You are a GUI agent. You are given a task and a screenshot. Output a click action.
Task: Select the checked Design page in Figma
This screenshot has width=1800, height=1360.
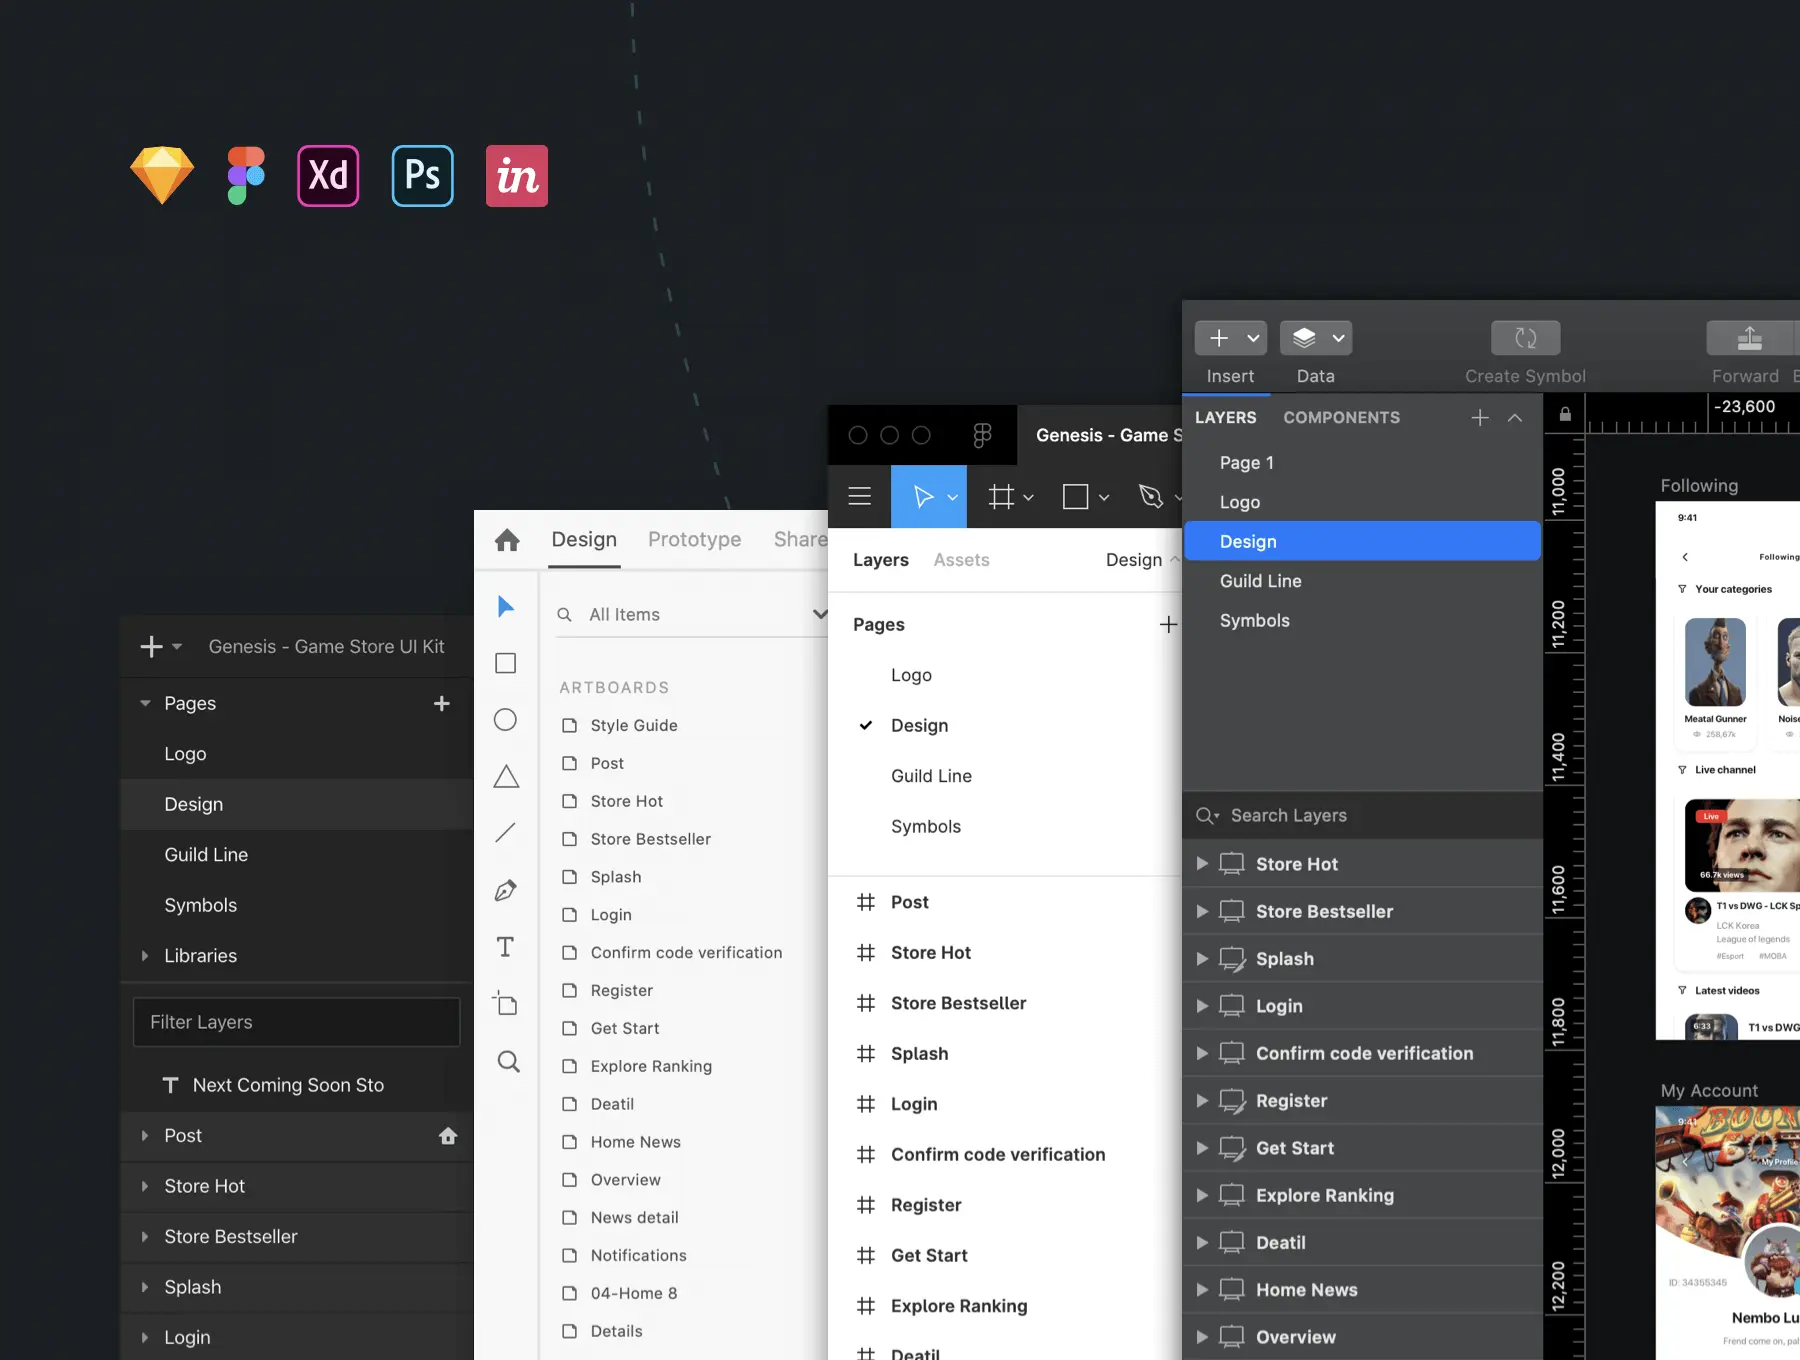pos(919,726)
